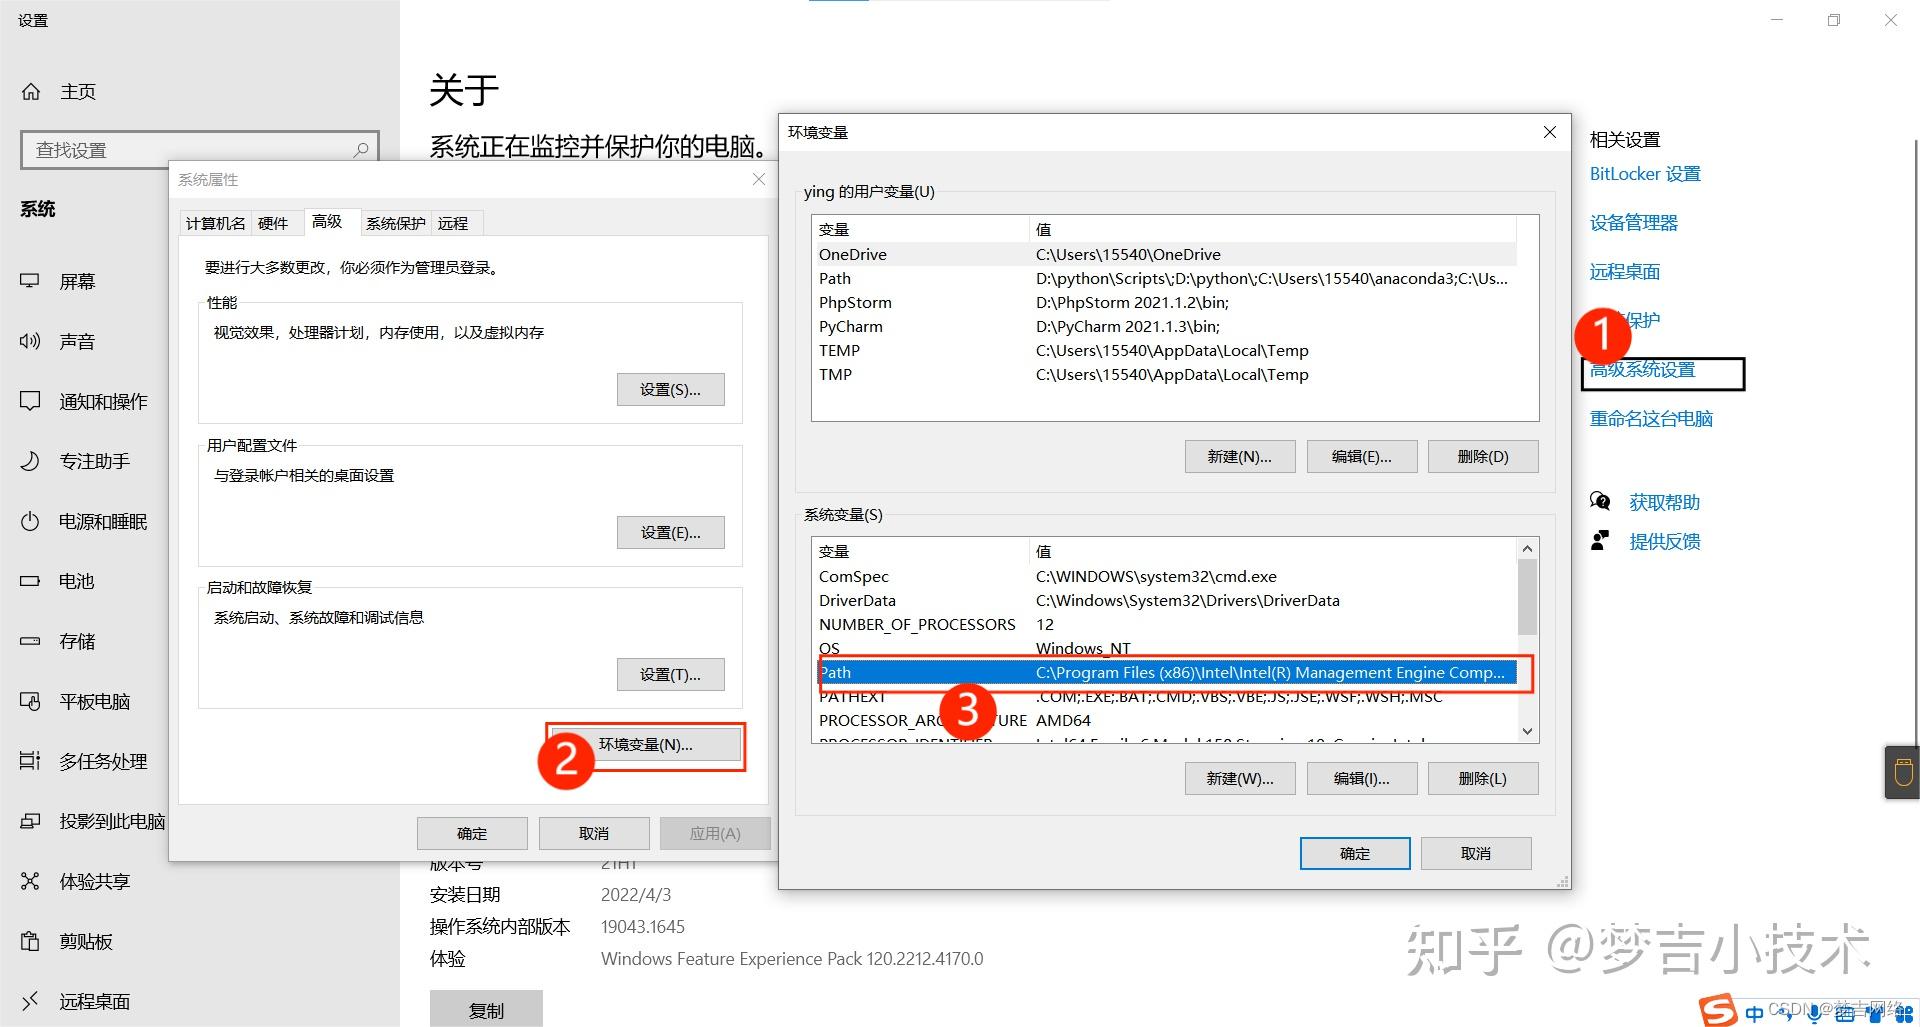
Task: Switch to the 硬件 tab
Action: click(x=274, y=222)
